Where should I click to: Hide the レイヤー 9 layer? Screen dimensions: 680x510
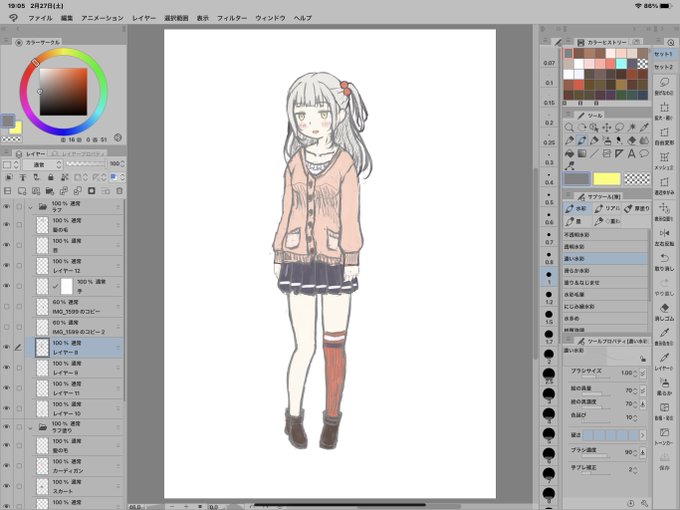click(6, 368)
